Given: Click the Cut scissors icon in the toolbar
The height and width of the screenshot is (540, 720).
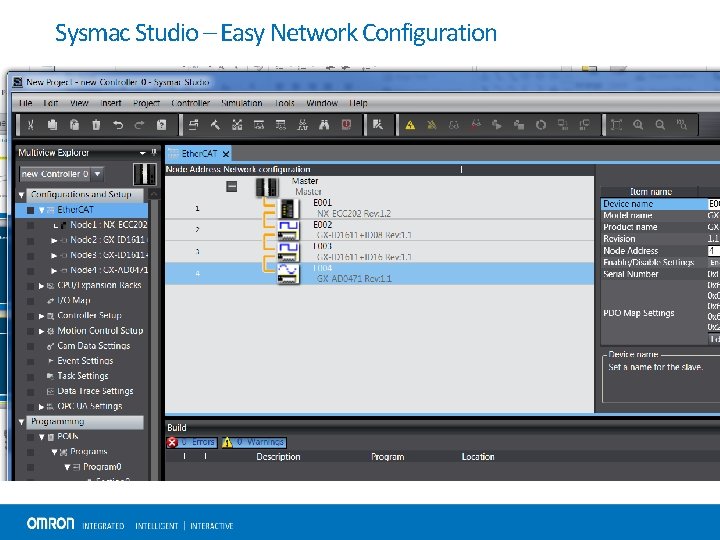Looking at the screenshot, I should tap(30, 125).
